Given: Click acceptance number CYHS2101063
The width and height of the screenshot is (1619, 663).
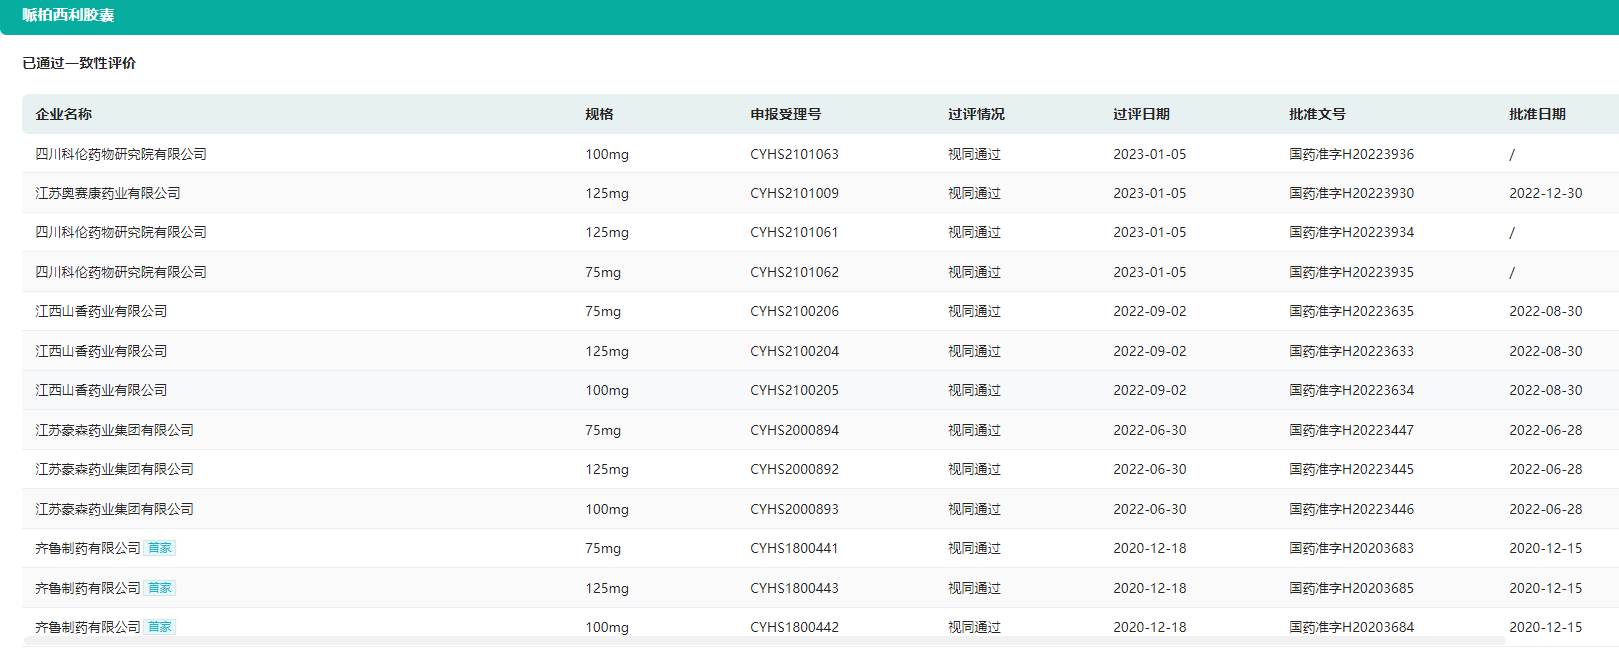Looking at the screenshot, I should point(794,154).
